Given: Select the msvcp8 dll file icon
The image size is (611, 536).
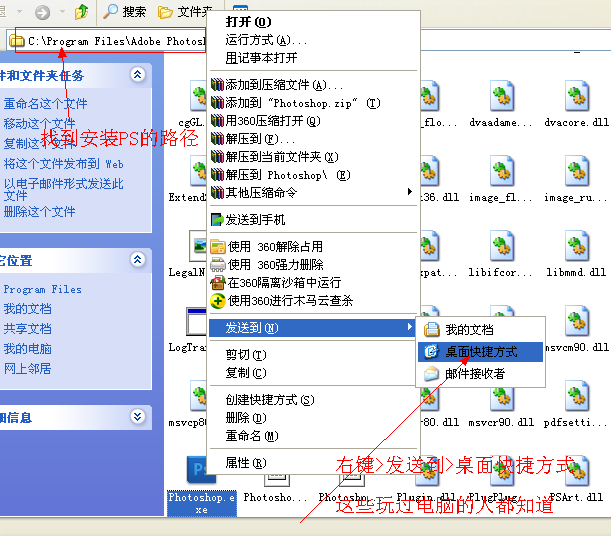Looking at the screenshot, I should tap(198, 395).
